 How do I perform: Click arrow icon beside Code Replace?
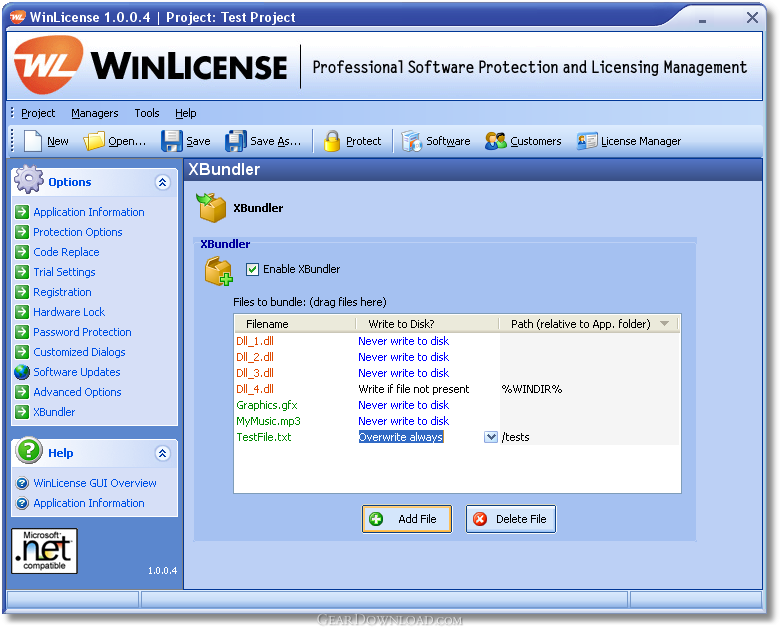pyautogui.click(x=22, y=252)
